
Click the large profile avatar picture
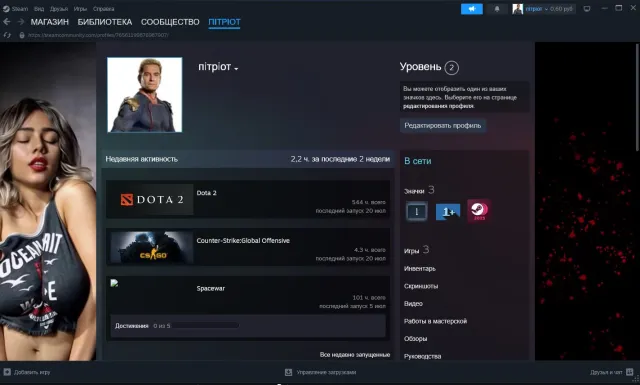tap(144, 95)
